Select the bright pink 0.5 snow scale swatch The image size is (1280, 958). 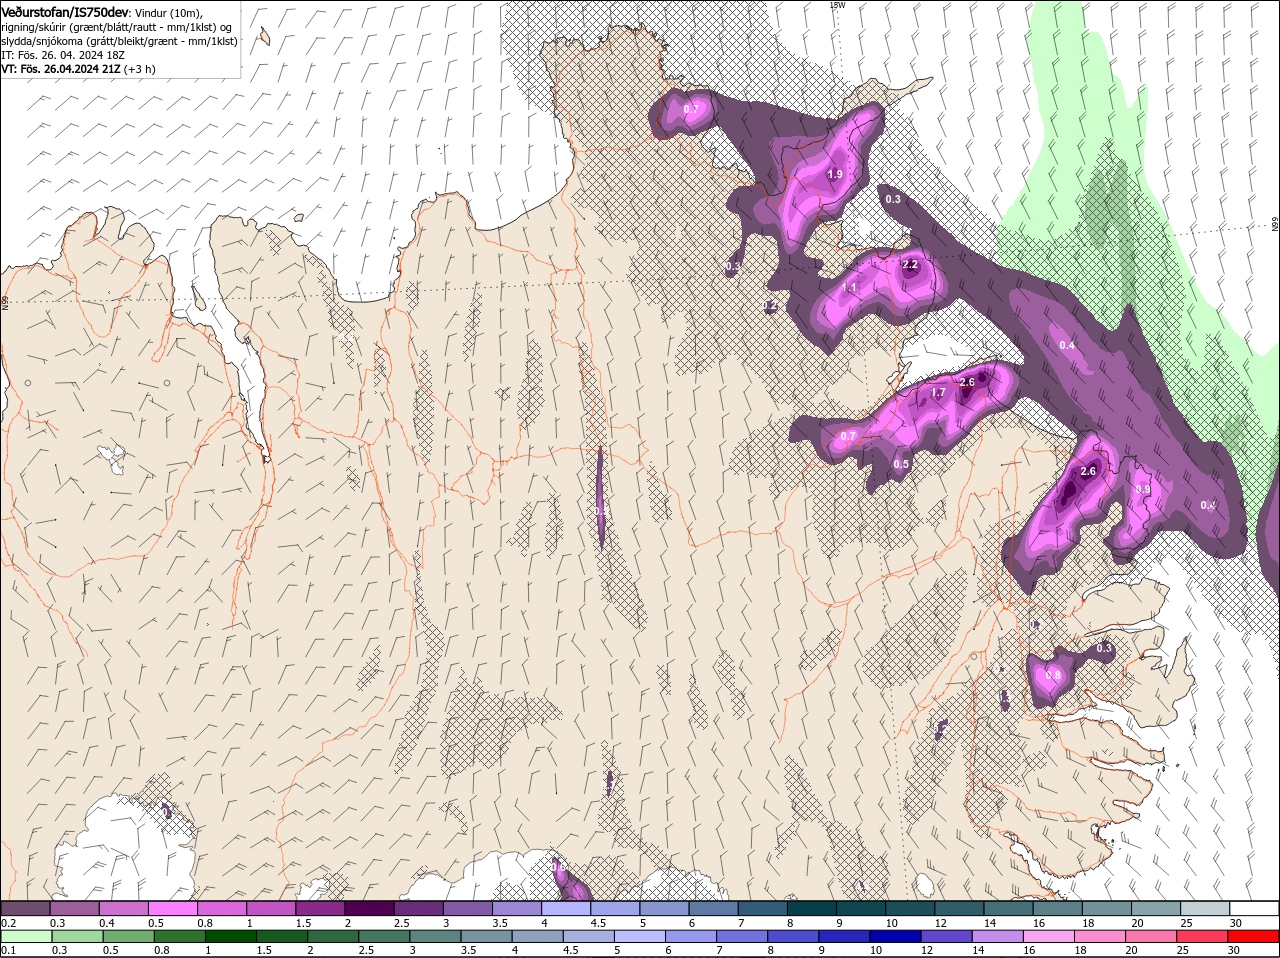(172, 908)
